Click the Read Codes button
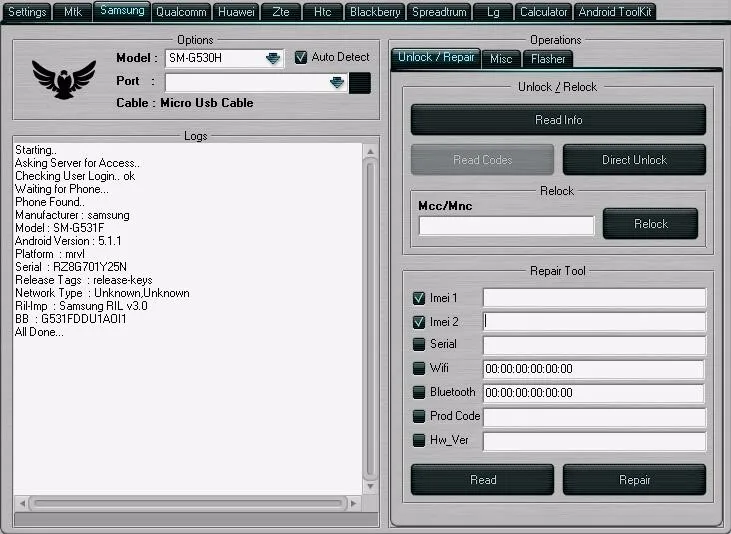This screenshot has width=731, height=534. point(483,160)
